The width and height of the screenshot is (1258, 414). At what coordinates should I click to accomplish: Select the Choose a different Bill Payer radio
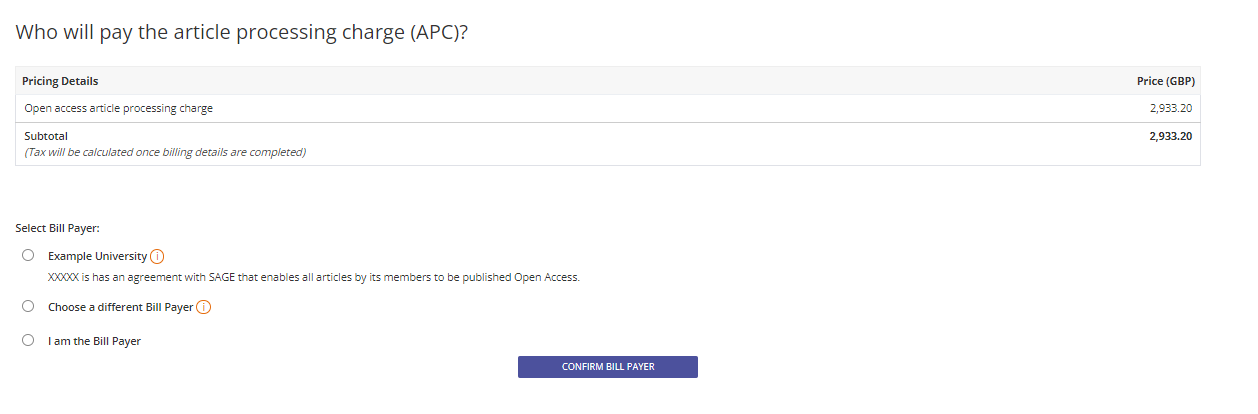[28, 307]
